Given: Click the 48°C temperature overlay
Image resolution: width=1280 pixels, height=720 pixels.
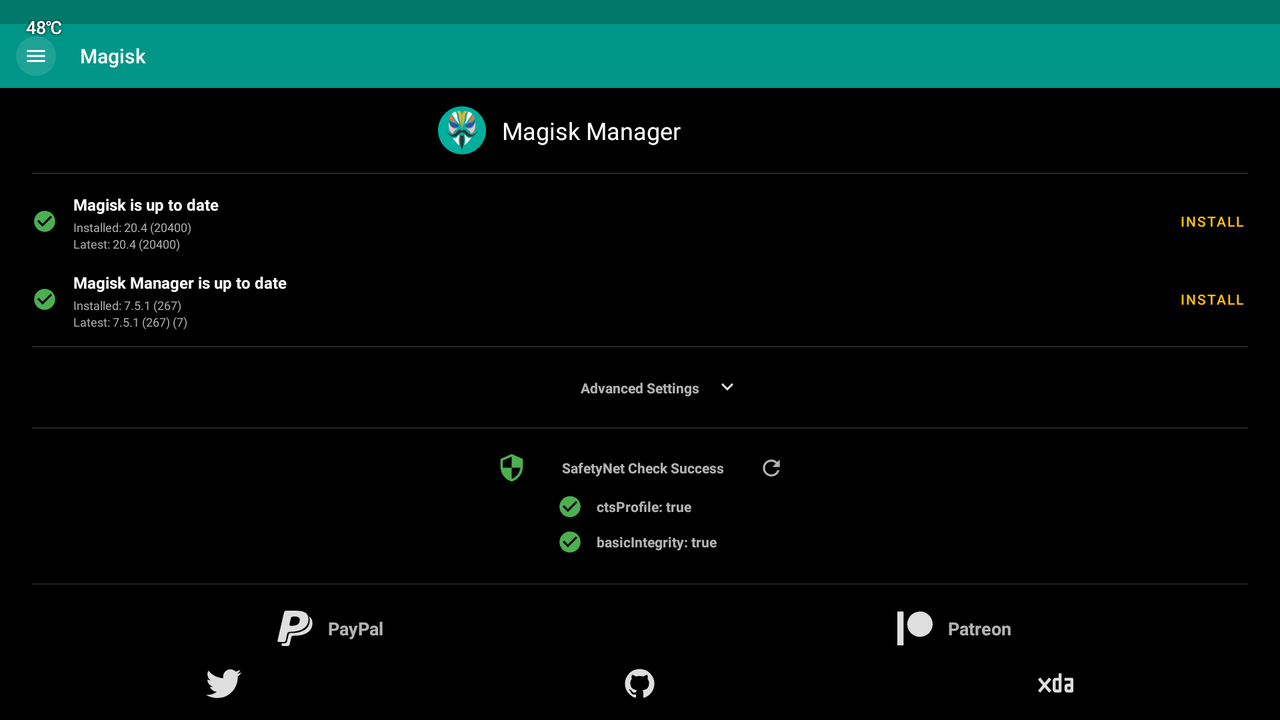Looking at the screenshot, I should (44, 28).
